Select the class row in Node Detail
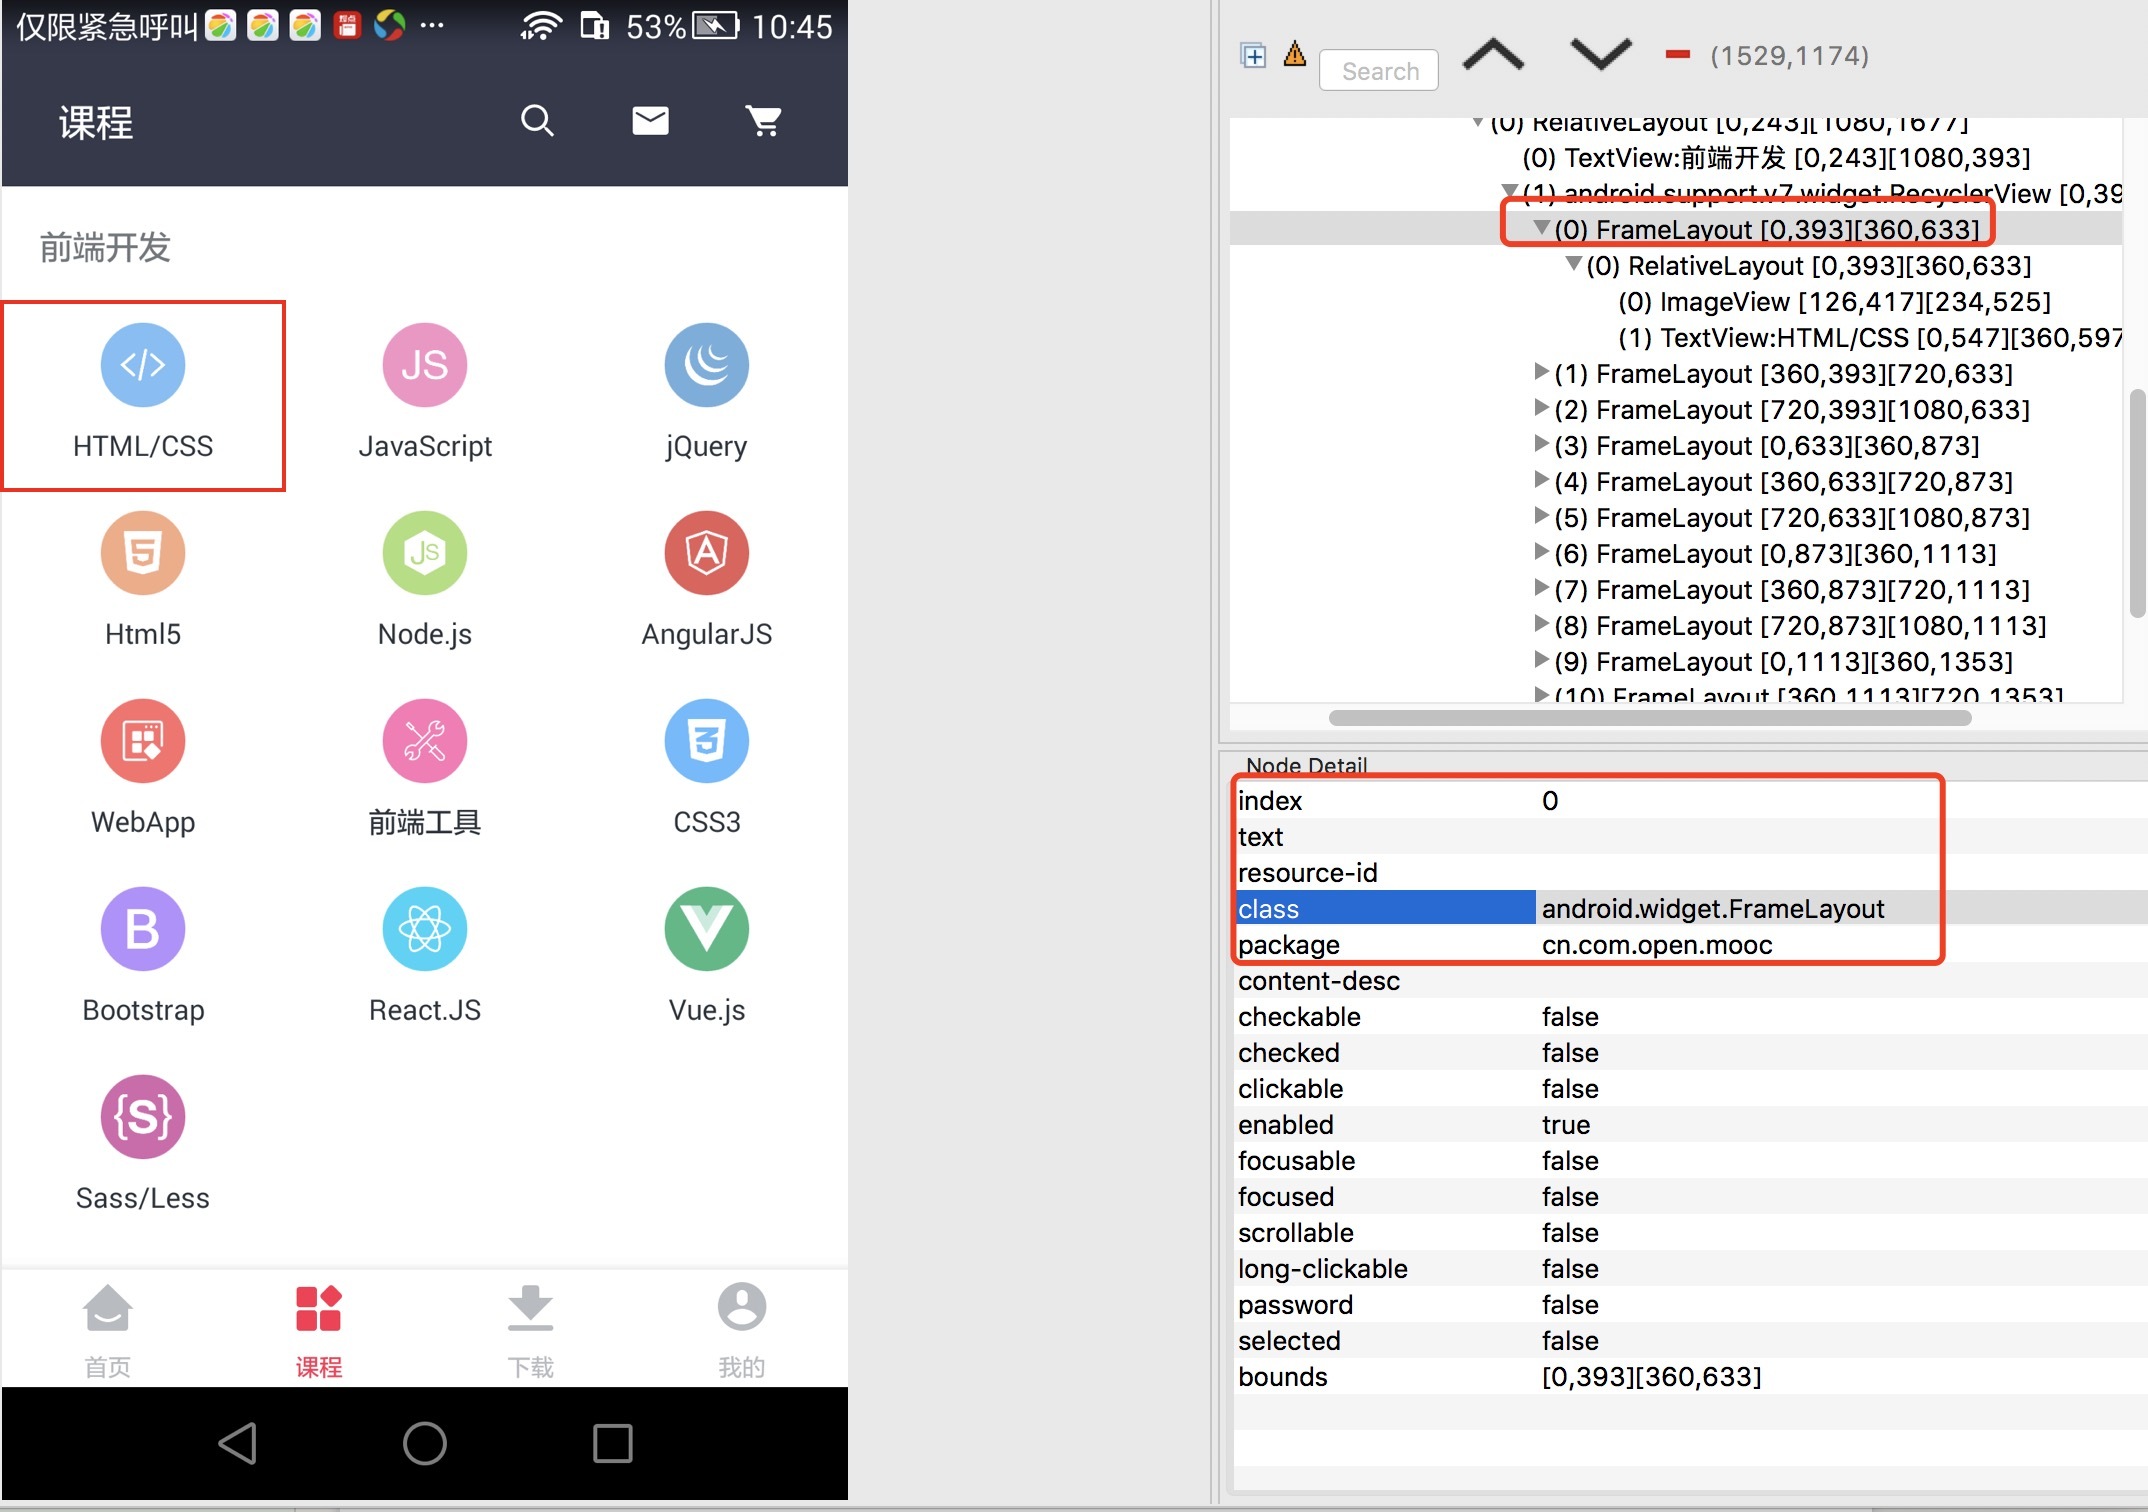Screen dimensions: 2148x1512 (1690, 908)
